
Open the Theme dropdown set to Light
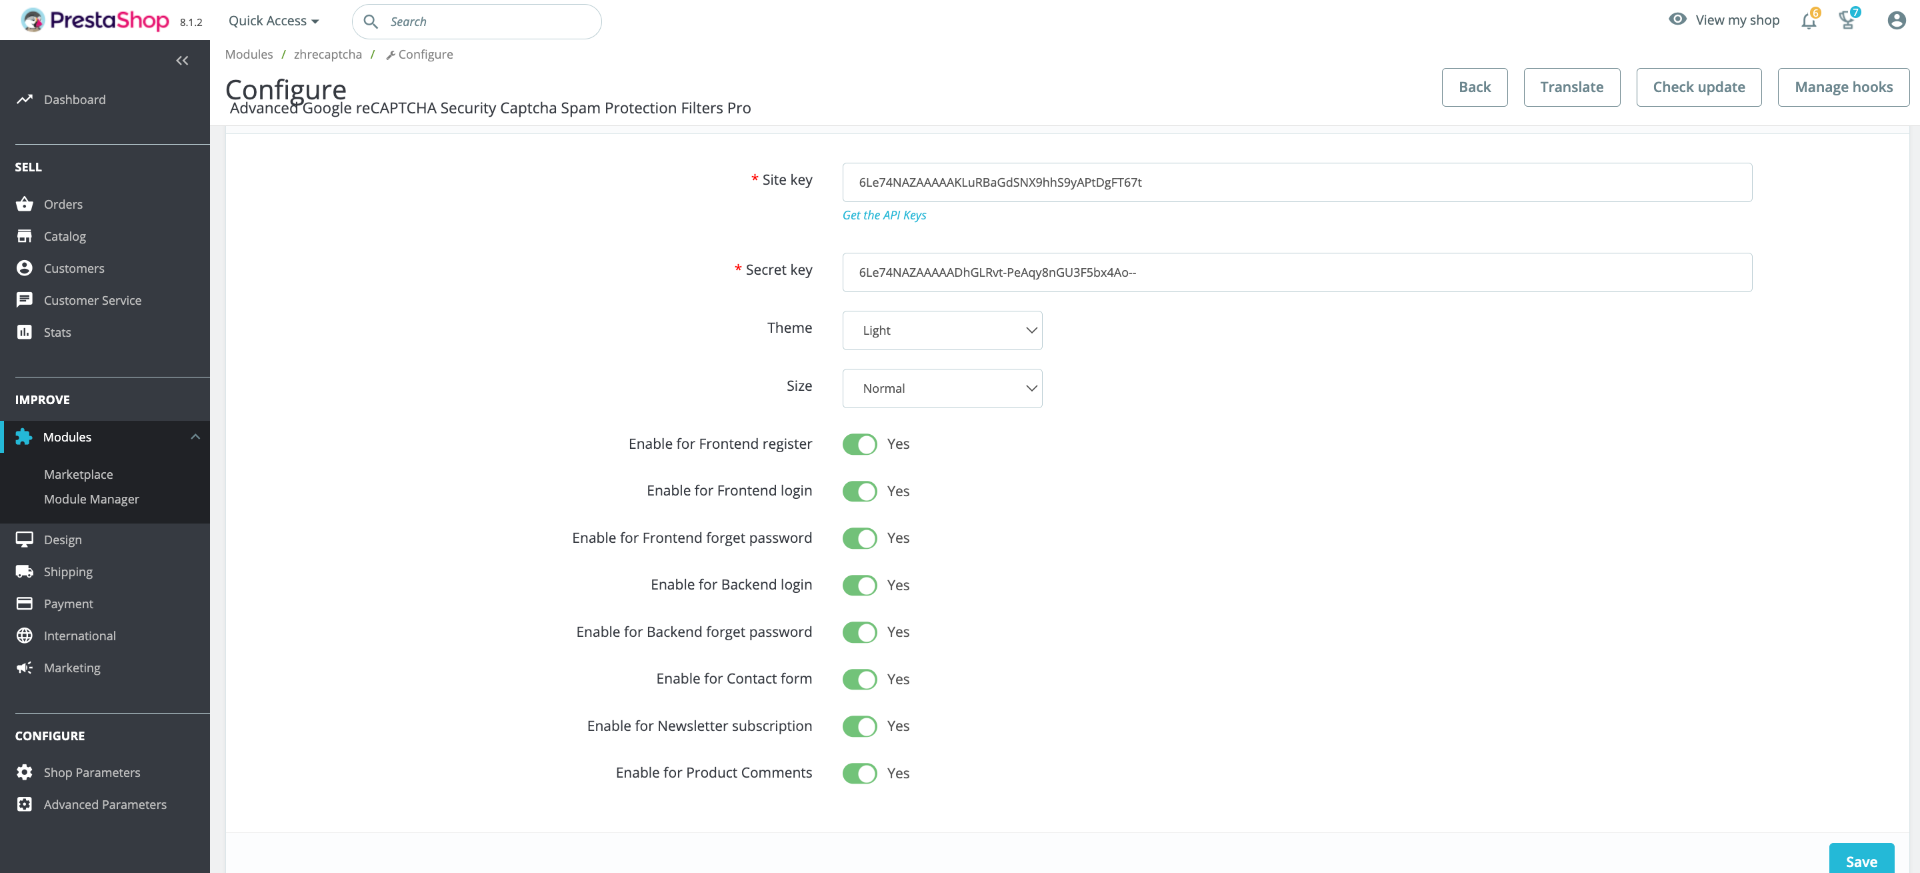pyautogui.click(x=942, y=330)
